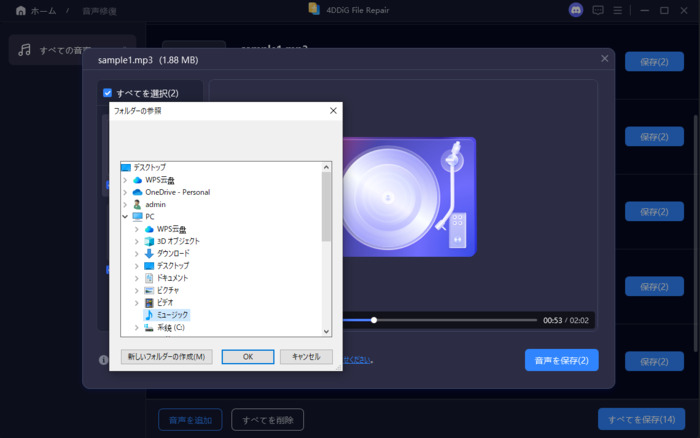Open the hamburger menu in title bar
Viewport: 700px width, 438px height.
pyautogui.click(x=620, y=10)
